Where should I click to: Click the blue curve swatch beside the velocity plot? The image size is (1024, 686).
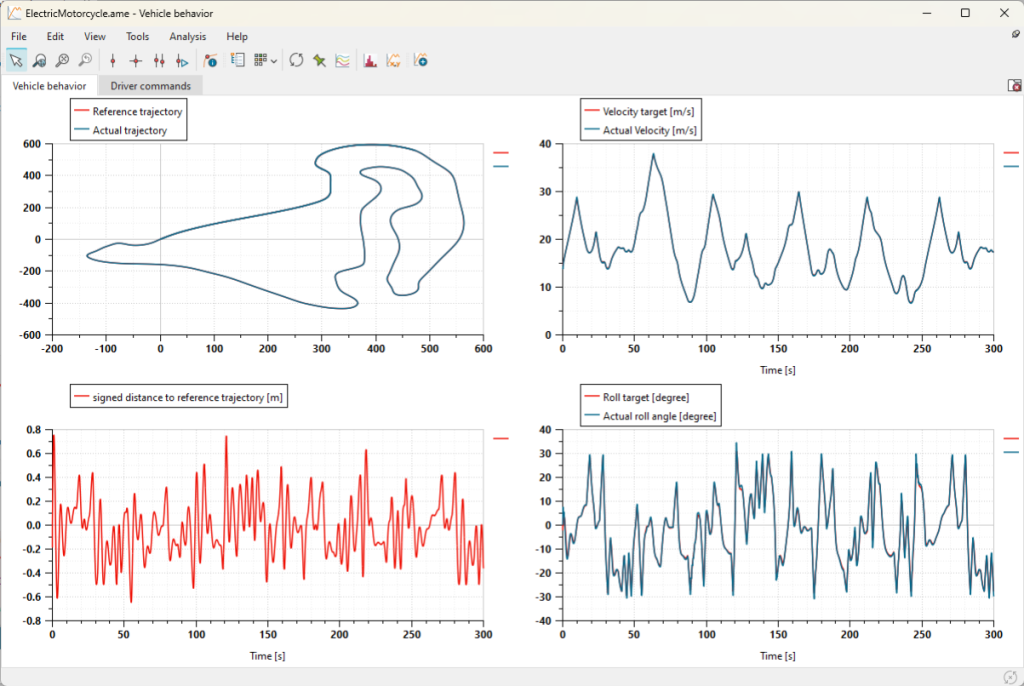point(1011,167)
